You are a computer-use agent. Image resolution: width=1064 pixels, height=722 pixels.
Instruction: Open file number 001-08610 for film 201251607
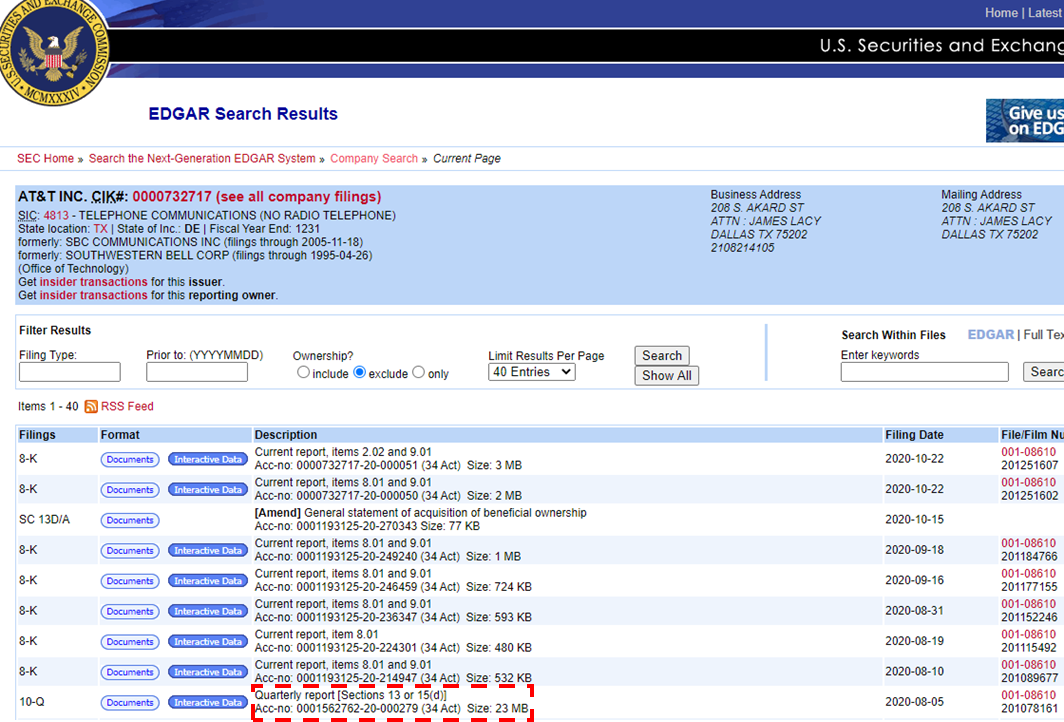point(1028,452)
